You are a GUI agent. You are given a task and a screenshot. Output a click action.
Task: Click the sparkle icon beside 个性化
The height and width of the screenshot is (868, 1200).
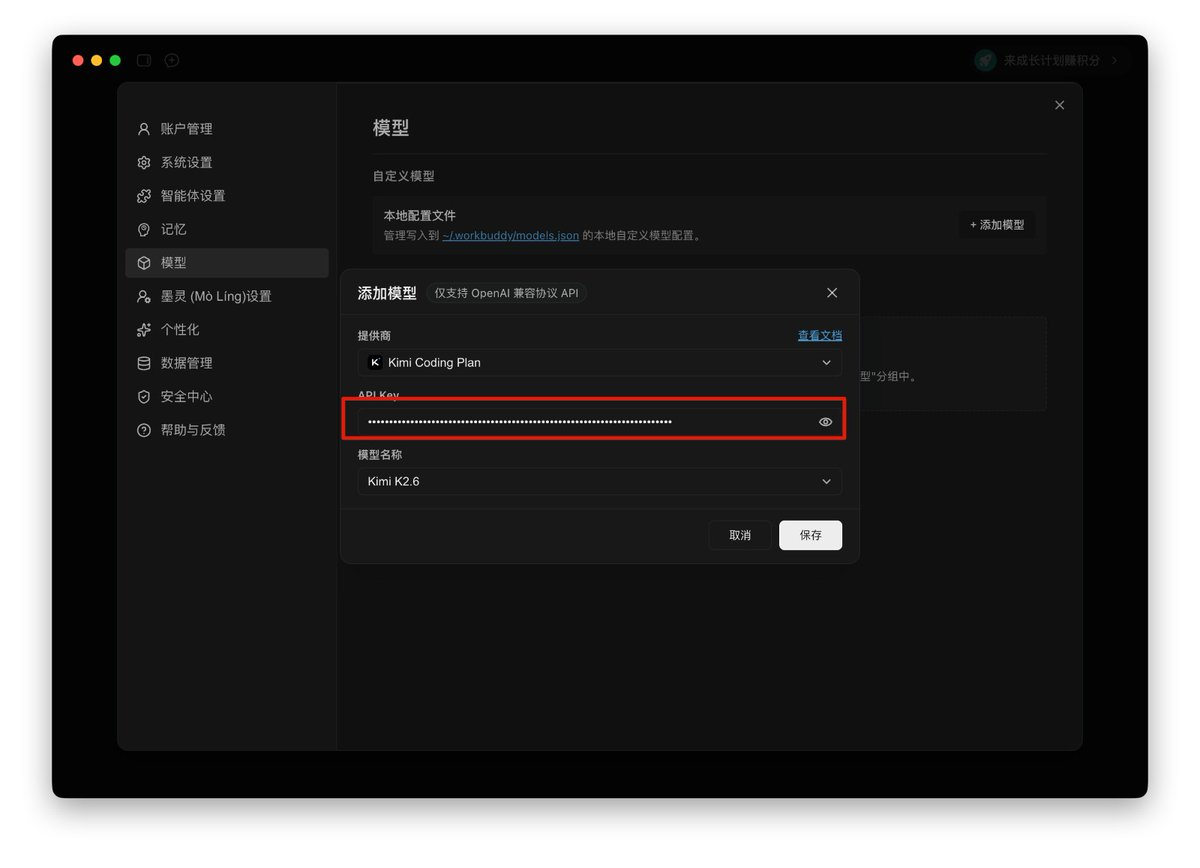144,330
